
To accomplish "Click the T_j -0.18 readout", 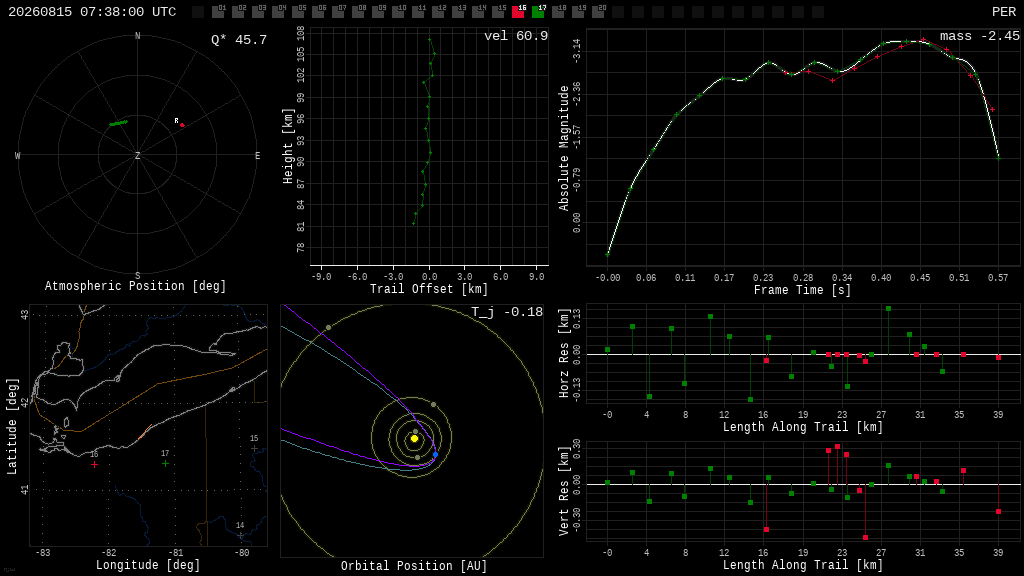I will [x=507, y=312].
